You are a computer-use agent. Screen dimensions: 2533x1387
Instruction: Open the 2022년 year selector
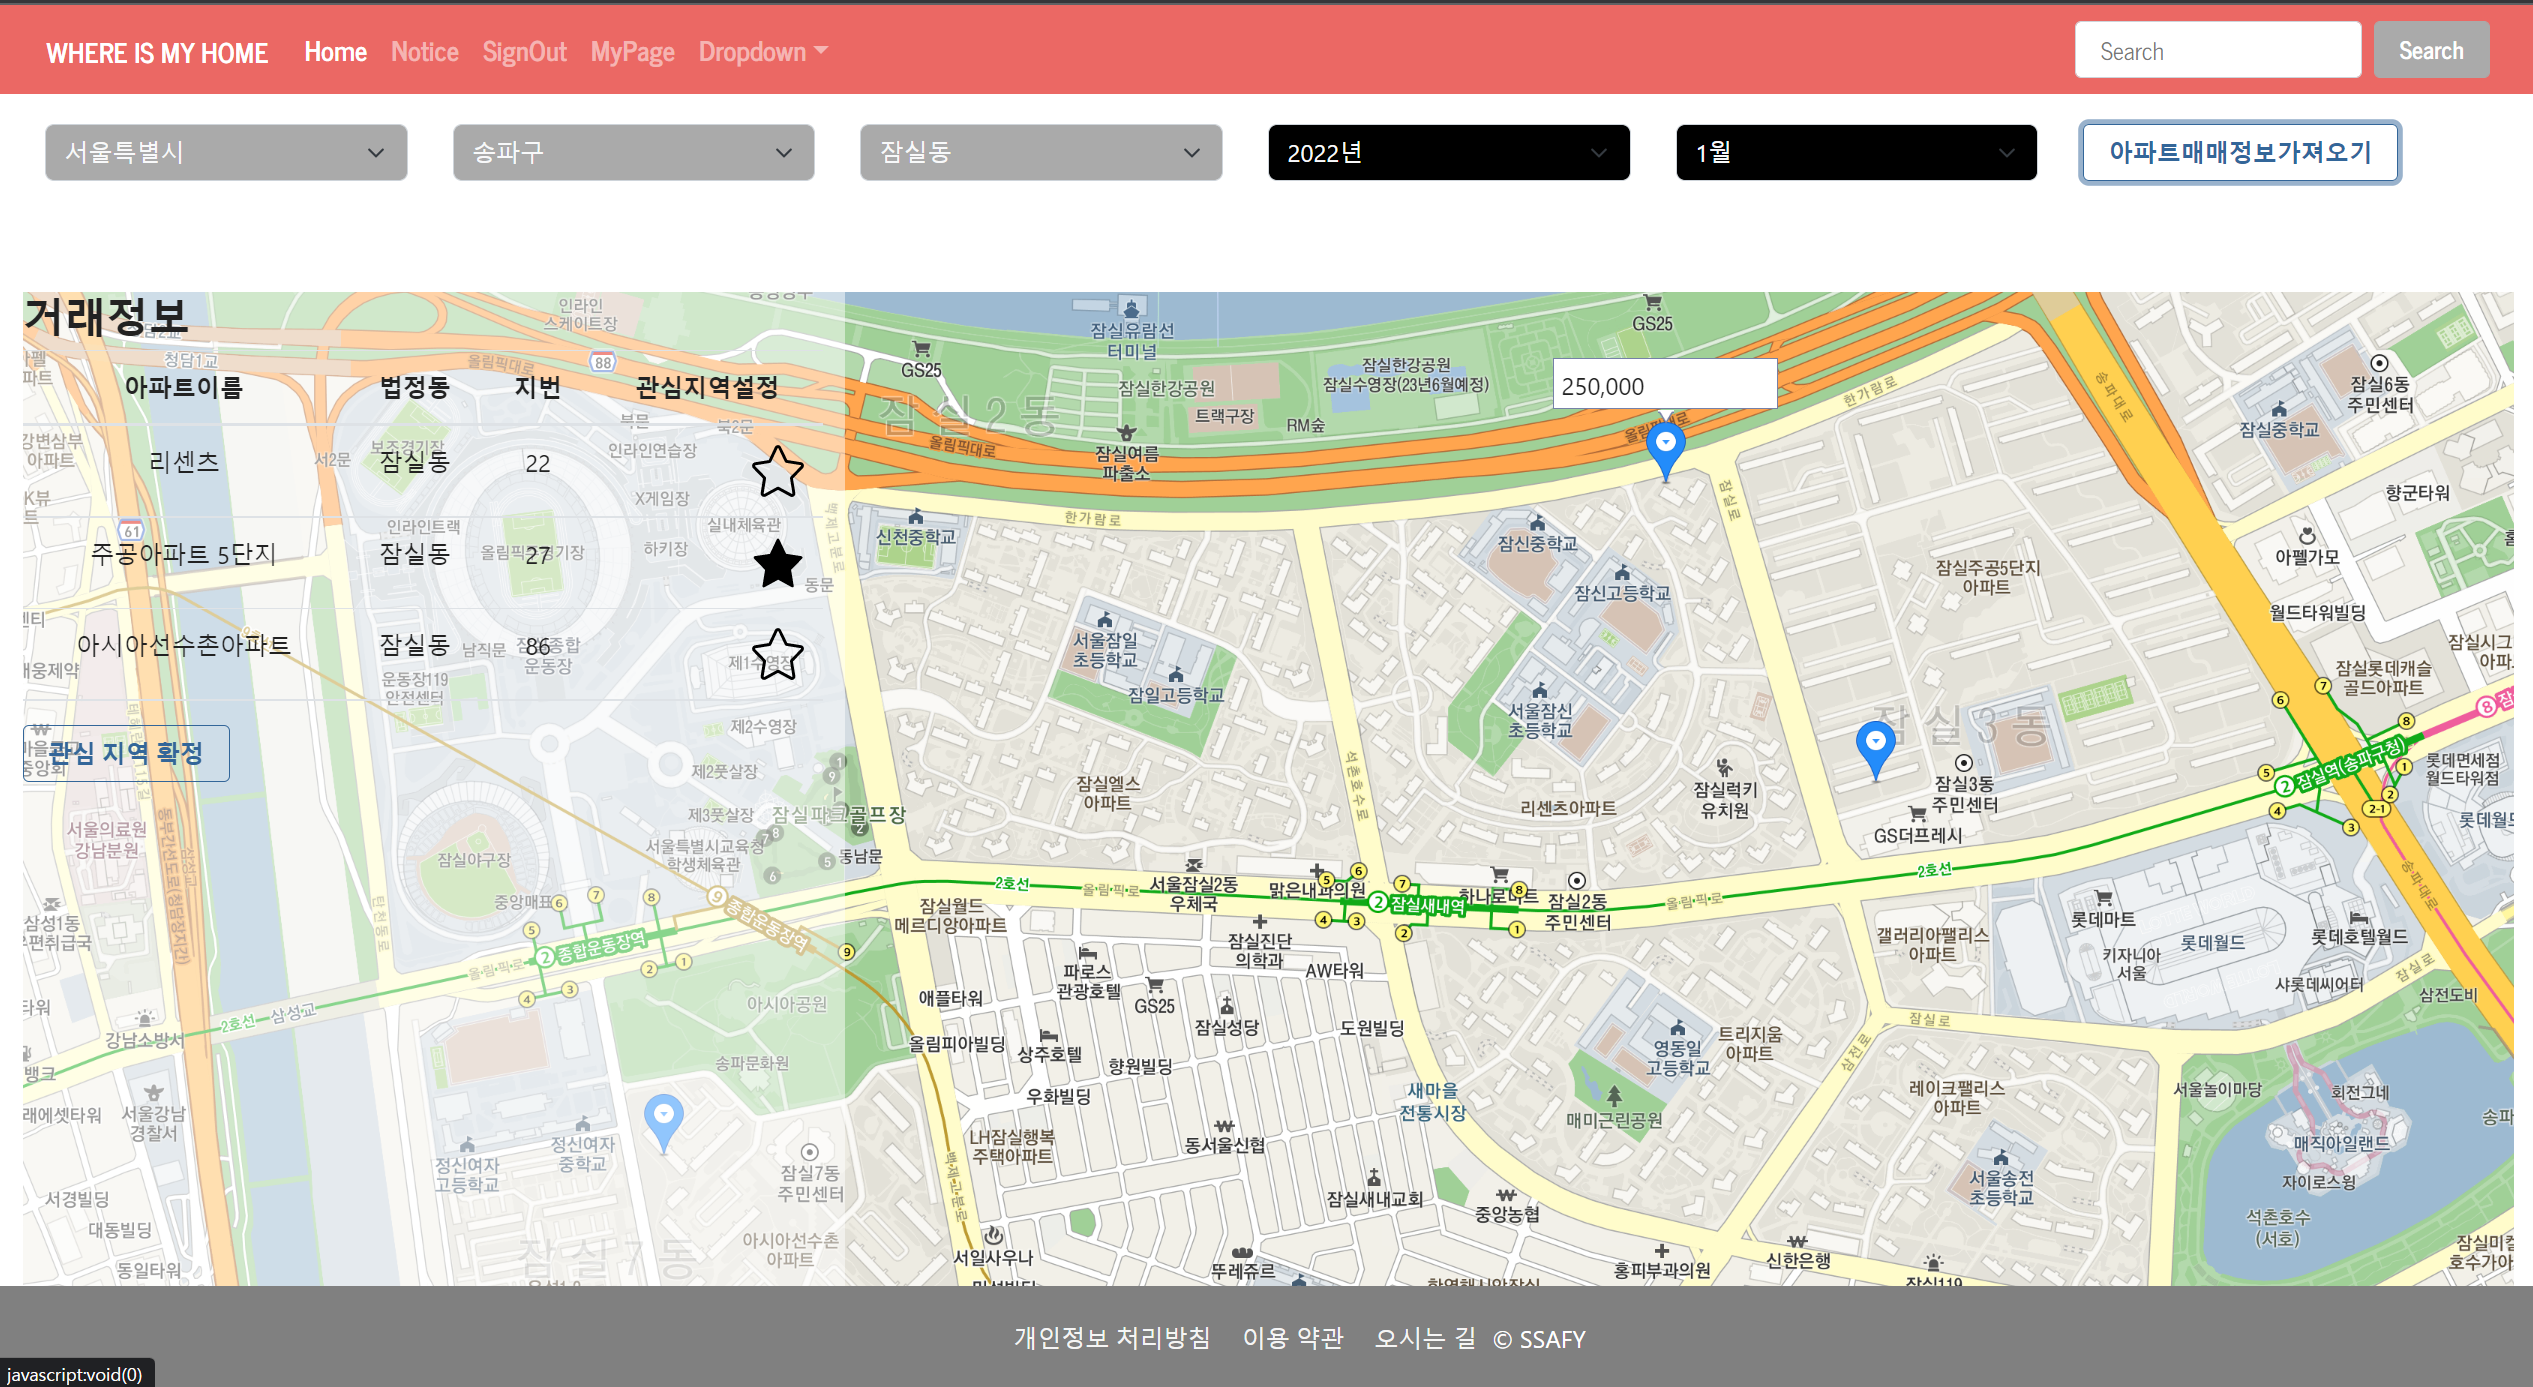(x=1448, y=153)
